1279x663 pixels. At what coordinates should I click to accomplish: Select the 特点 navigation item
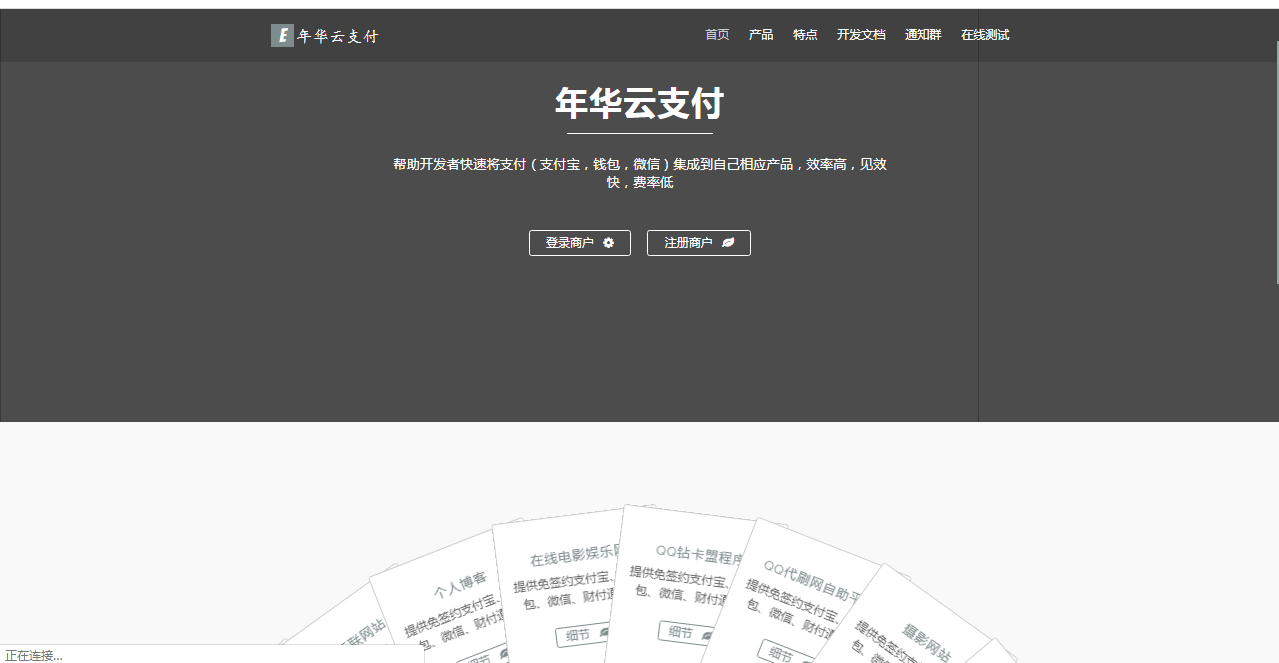coord(805,34)
